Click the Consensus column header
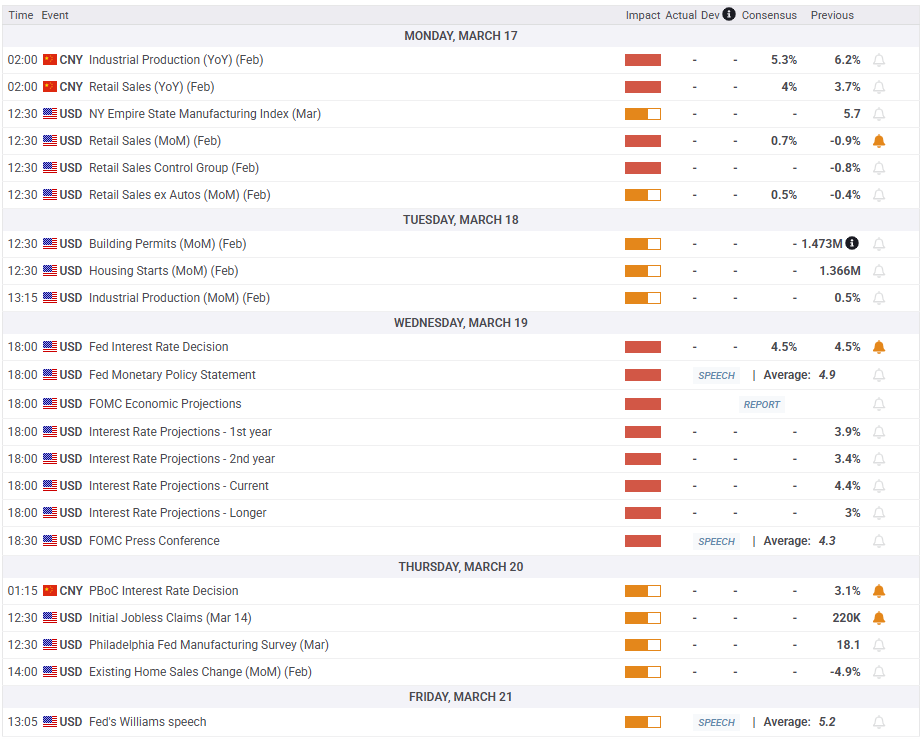 (769, 15)
